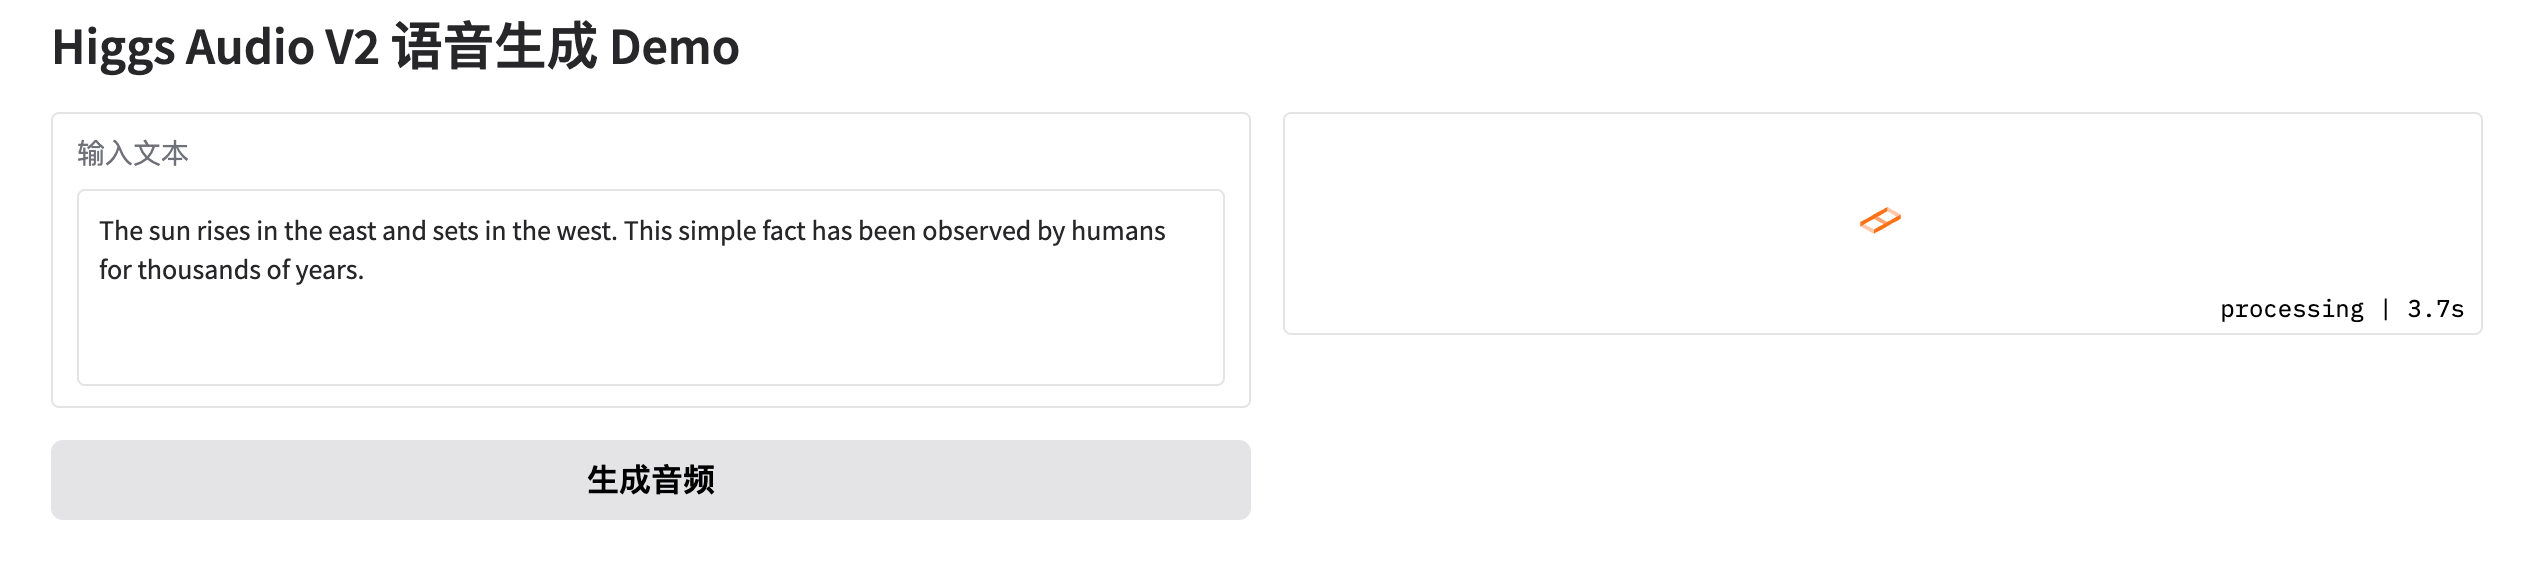The width and height of the screenshot is (2536, 588).
Task: Click the 生成音频 generate audio button
Action: [x=651, y=480]
